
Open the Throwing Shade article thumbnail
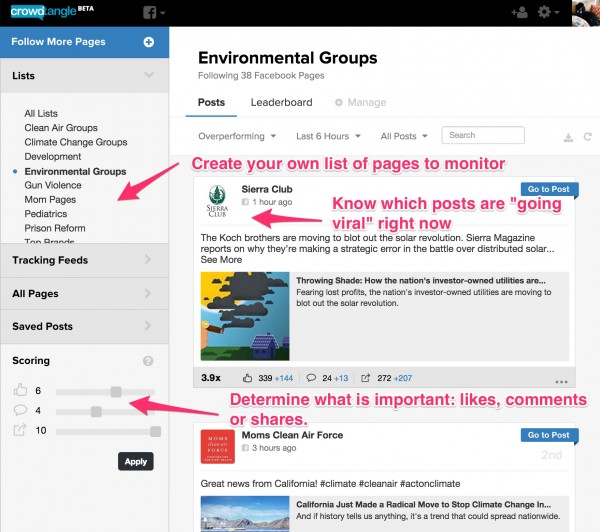pos(245,316)
